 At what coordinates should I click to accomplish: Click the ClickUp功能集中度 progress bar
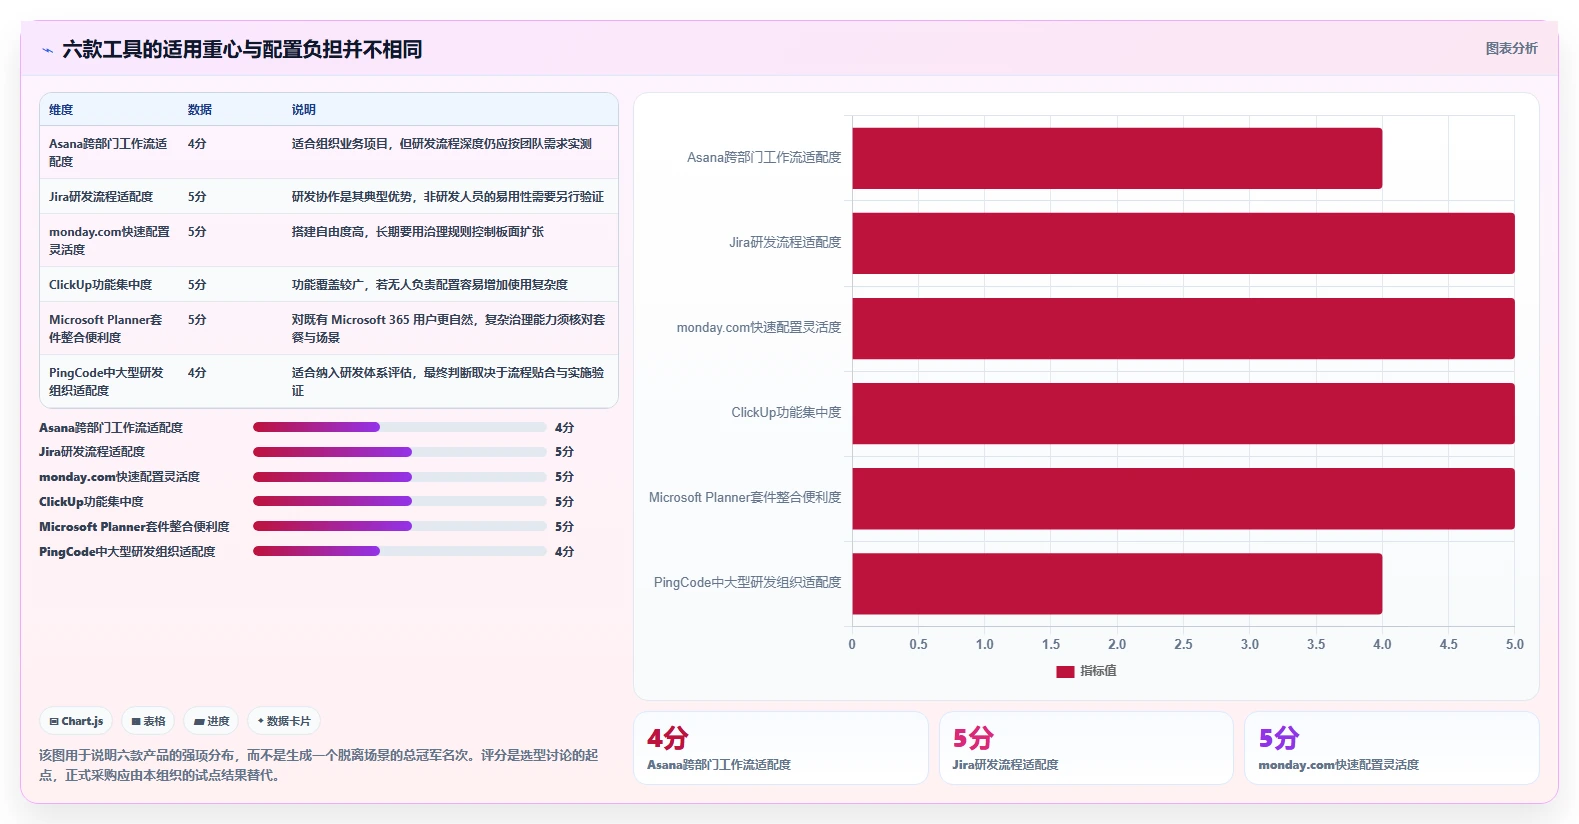click(399, 501)
